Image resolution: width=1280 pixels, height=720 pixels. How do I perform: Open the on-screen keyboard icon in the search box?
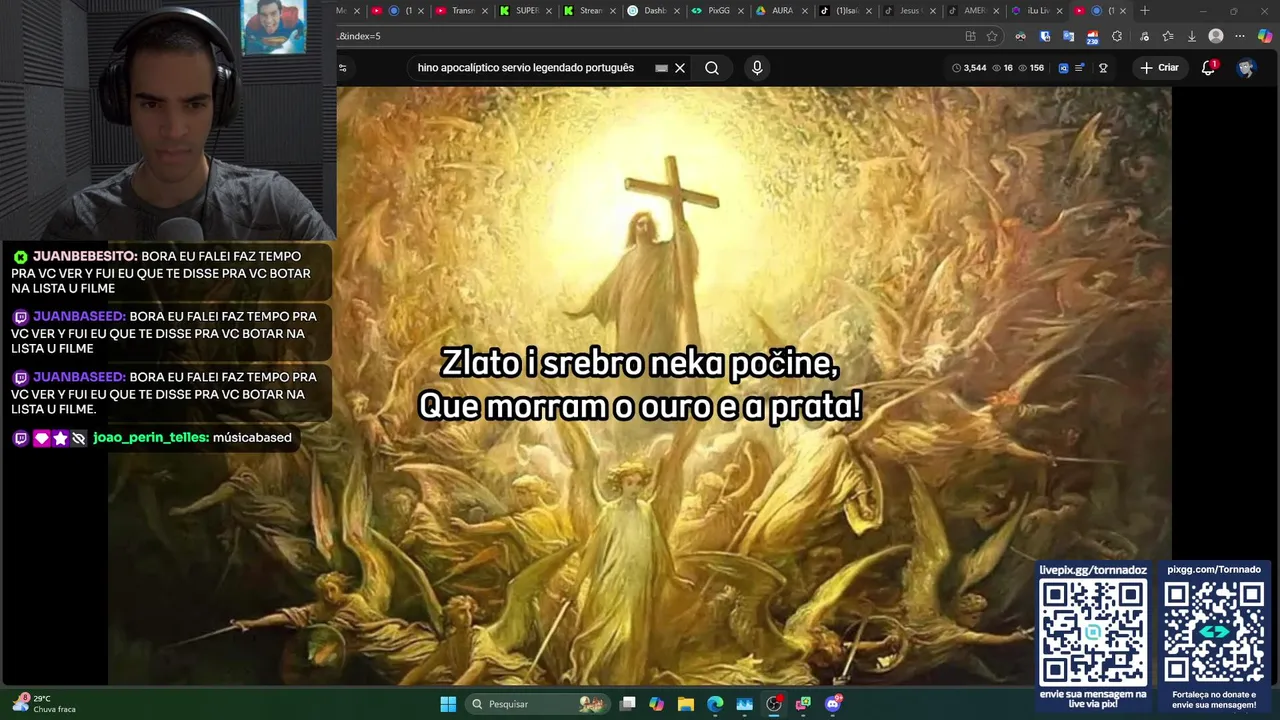click(661, 68)
